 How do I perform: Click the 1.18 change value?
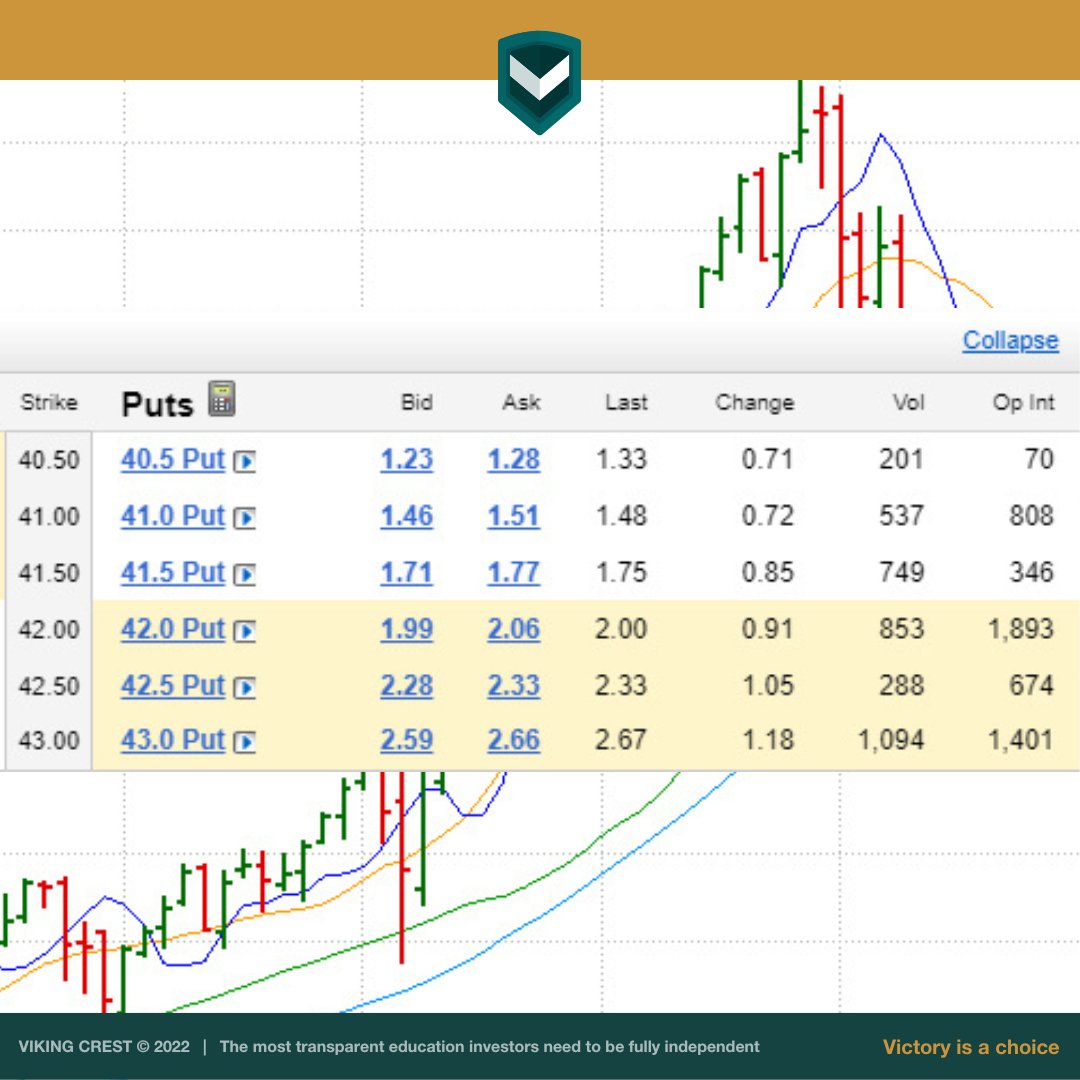point(767,740)
